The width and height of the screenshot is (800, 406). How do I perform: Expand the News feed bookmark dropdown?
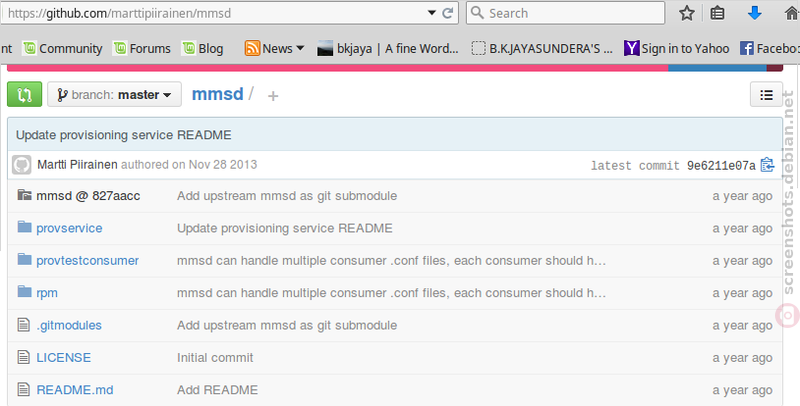[x=274, y=48]
